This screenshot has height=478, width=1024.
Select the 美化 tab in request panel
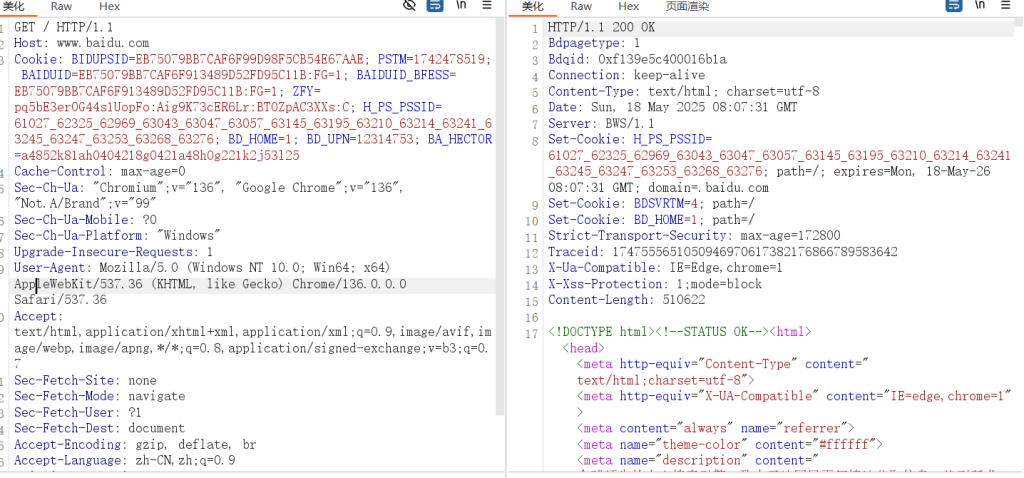tap(15, 7)
